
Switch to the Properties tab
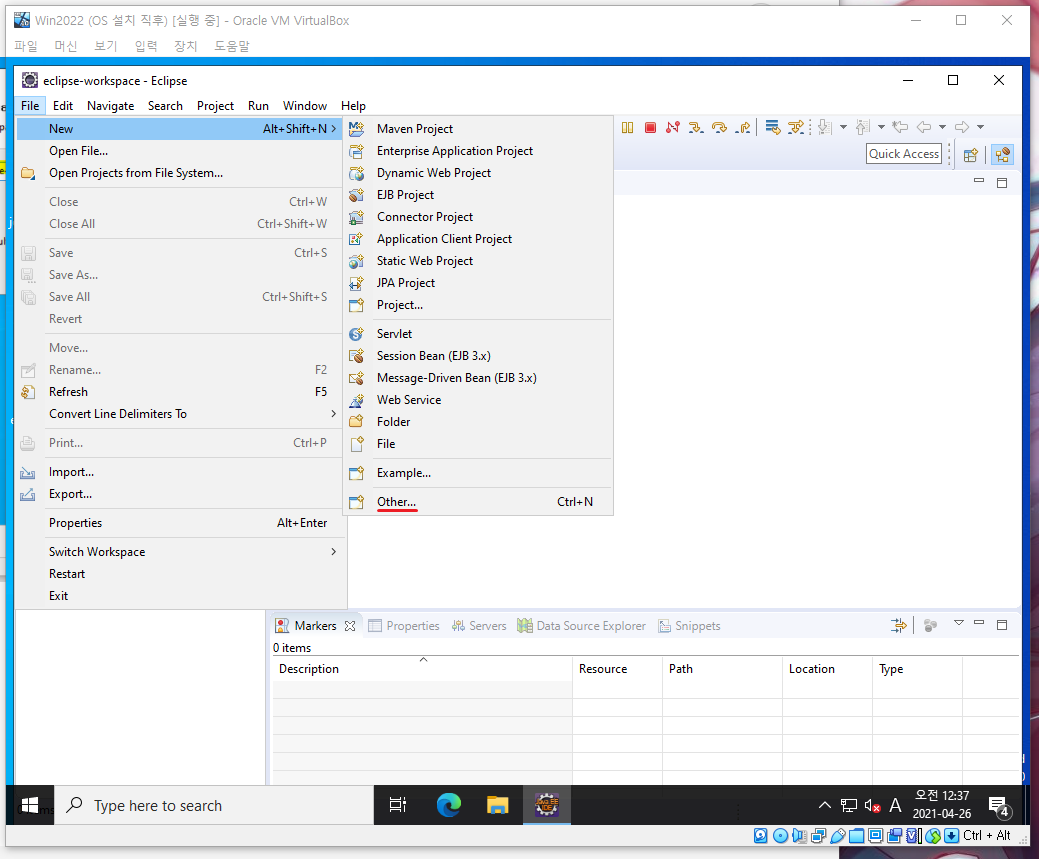(404, 626)
